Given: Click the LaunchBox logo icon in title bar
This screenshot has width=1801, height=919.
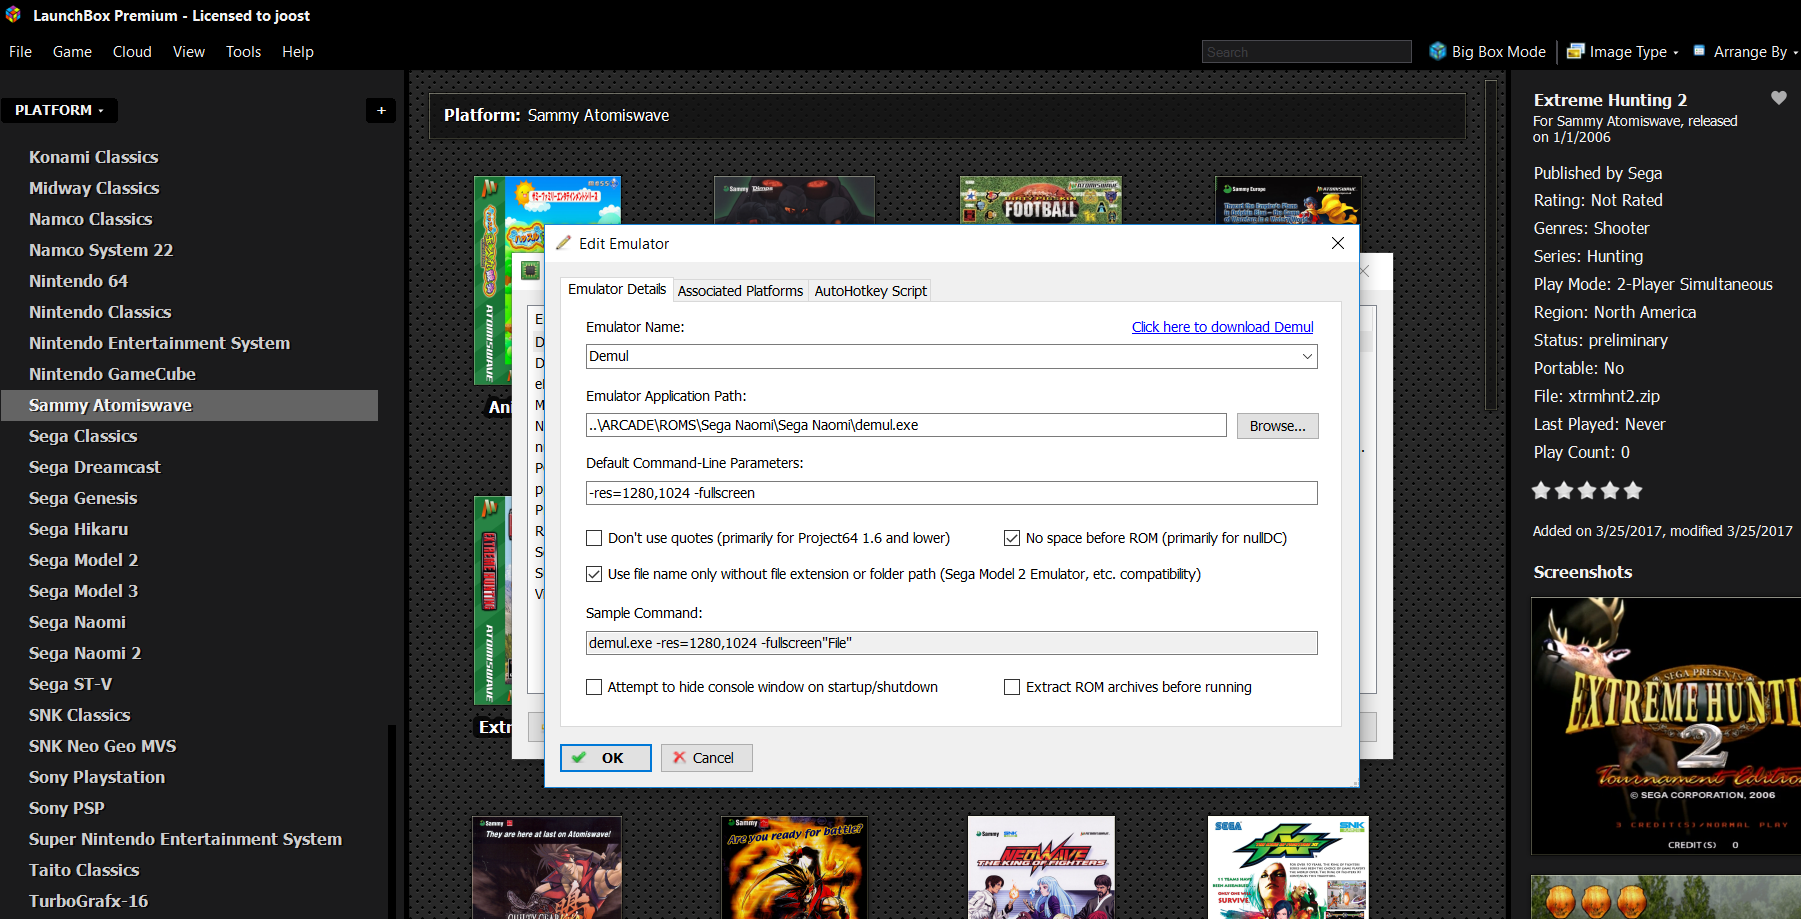Looking at the screenshot, I should 13,15.
